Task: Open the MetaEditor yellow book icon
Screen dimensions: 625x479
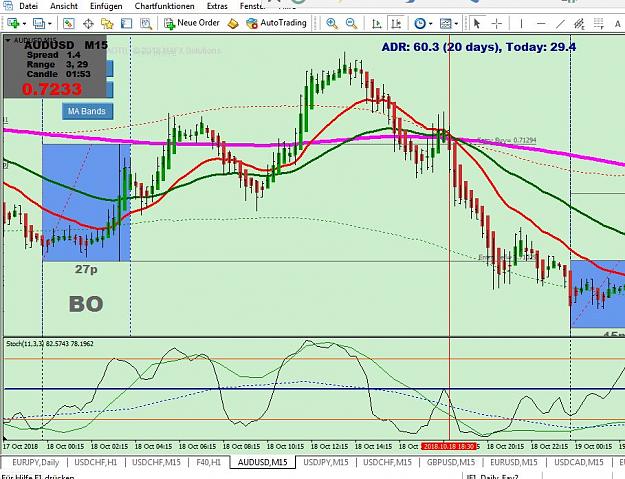Action: tap(233, 24)
